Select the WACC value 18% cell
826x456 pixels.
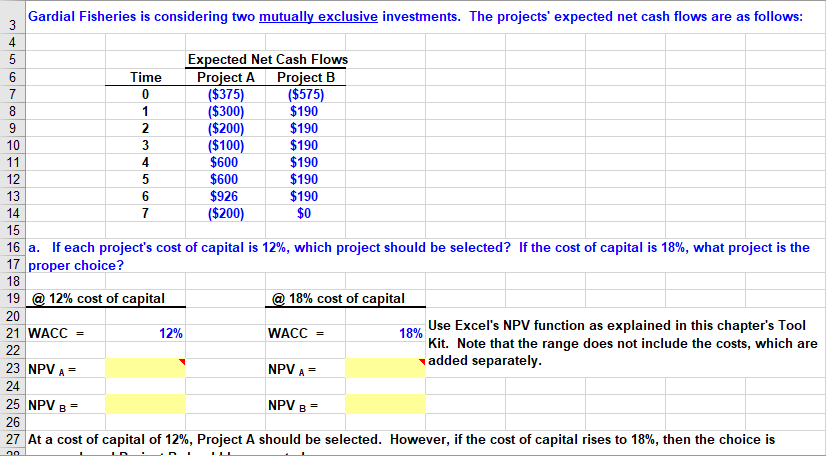coord(386,333)
